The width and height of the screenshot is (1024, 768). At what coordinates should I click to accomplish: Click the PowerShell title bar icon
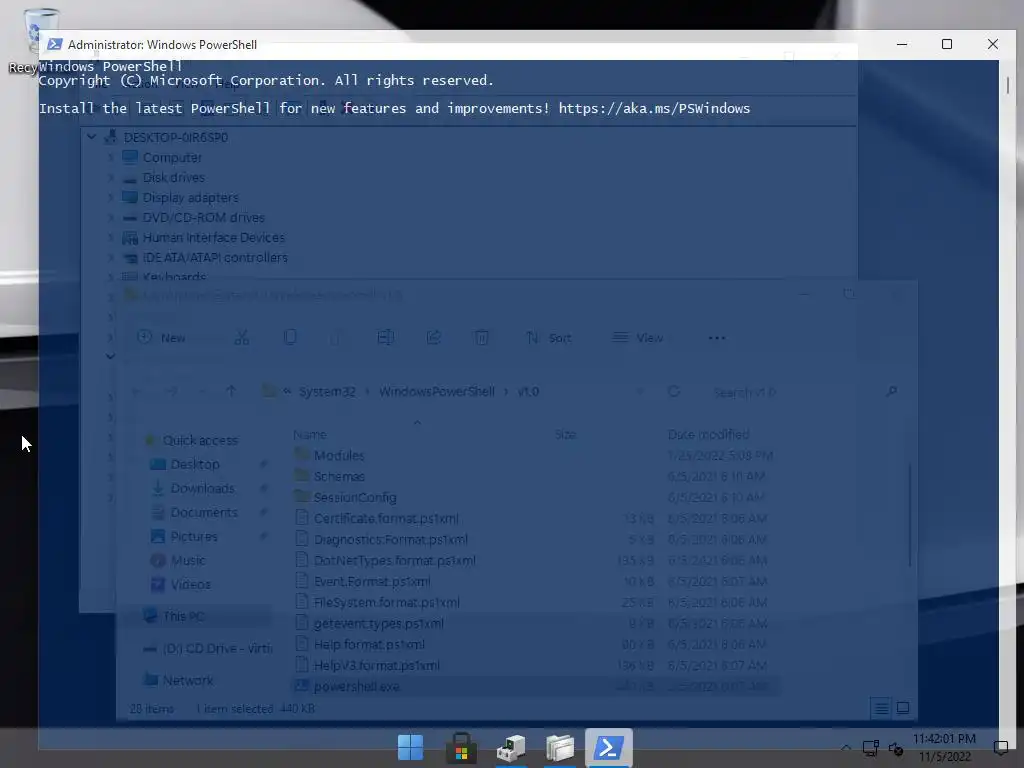(55, 44)
